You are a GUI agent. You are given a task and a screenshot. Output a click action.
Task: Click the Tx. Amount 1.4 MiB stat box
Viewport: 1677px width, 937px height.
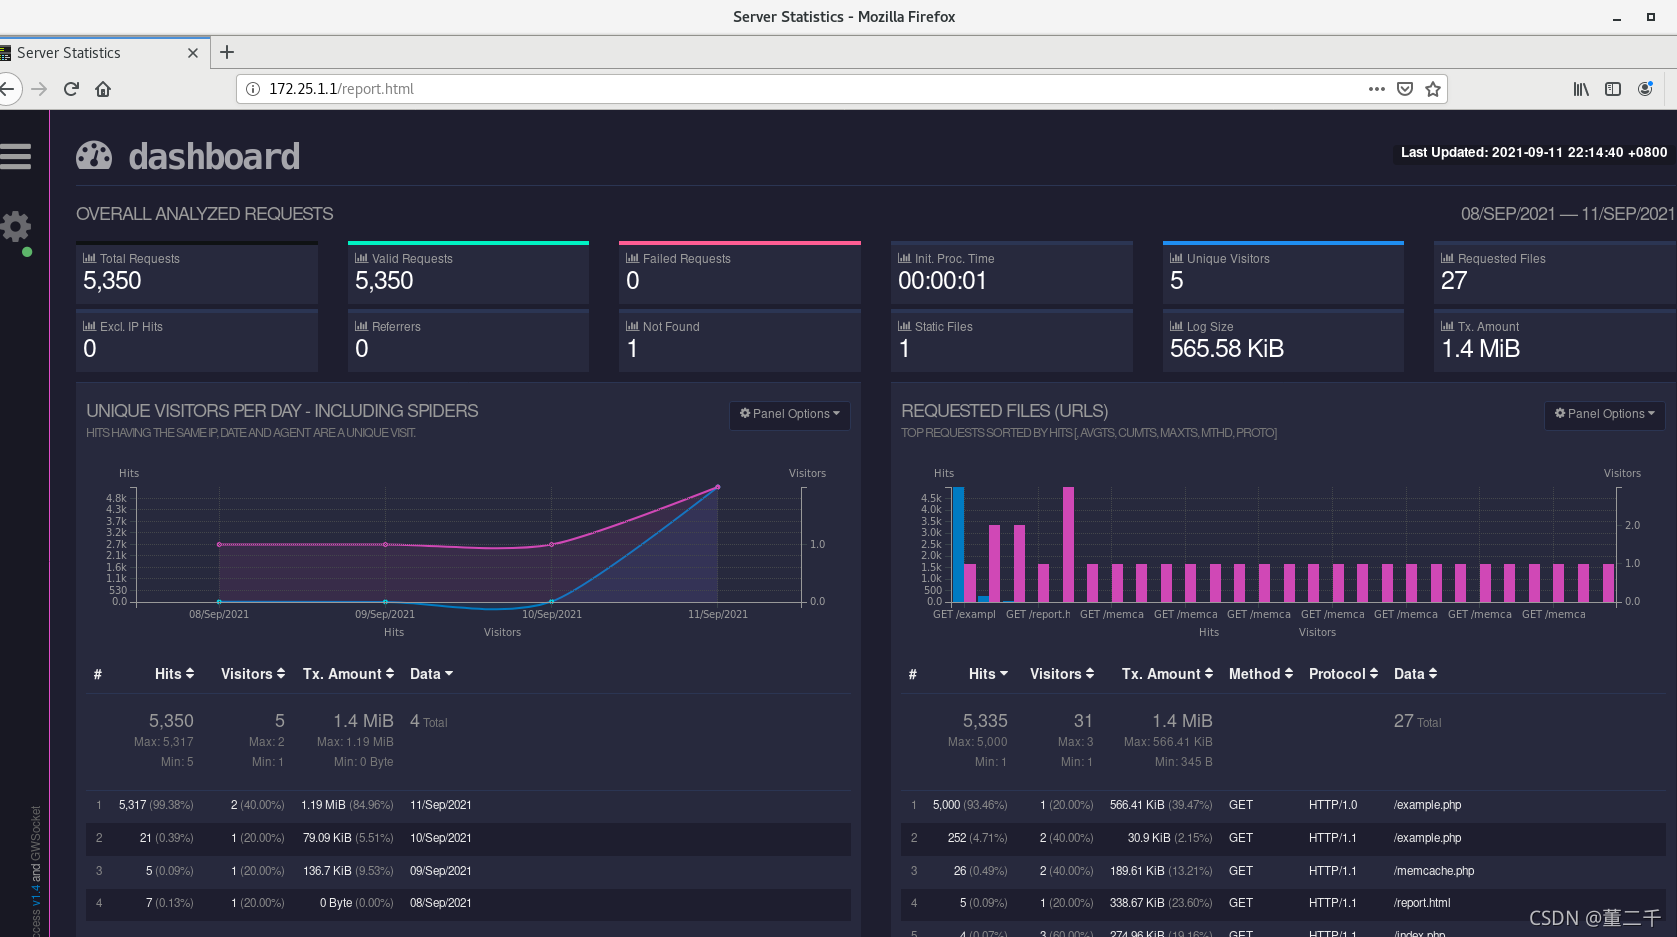pos(1554,341)
